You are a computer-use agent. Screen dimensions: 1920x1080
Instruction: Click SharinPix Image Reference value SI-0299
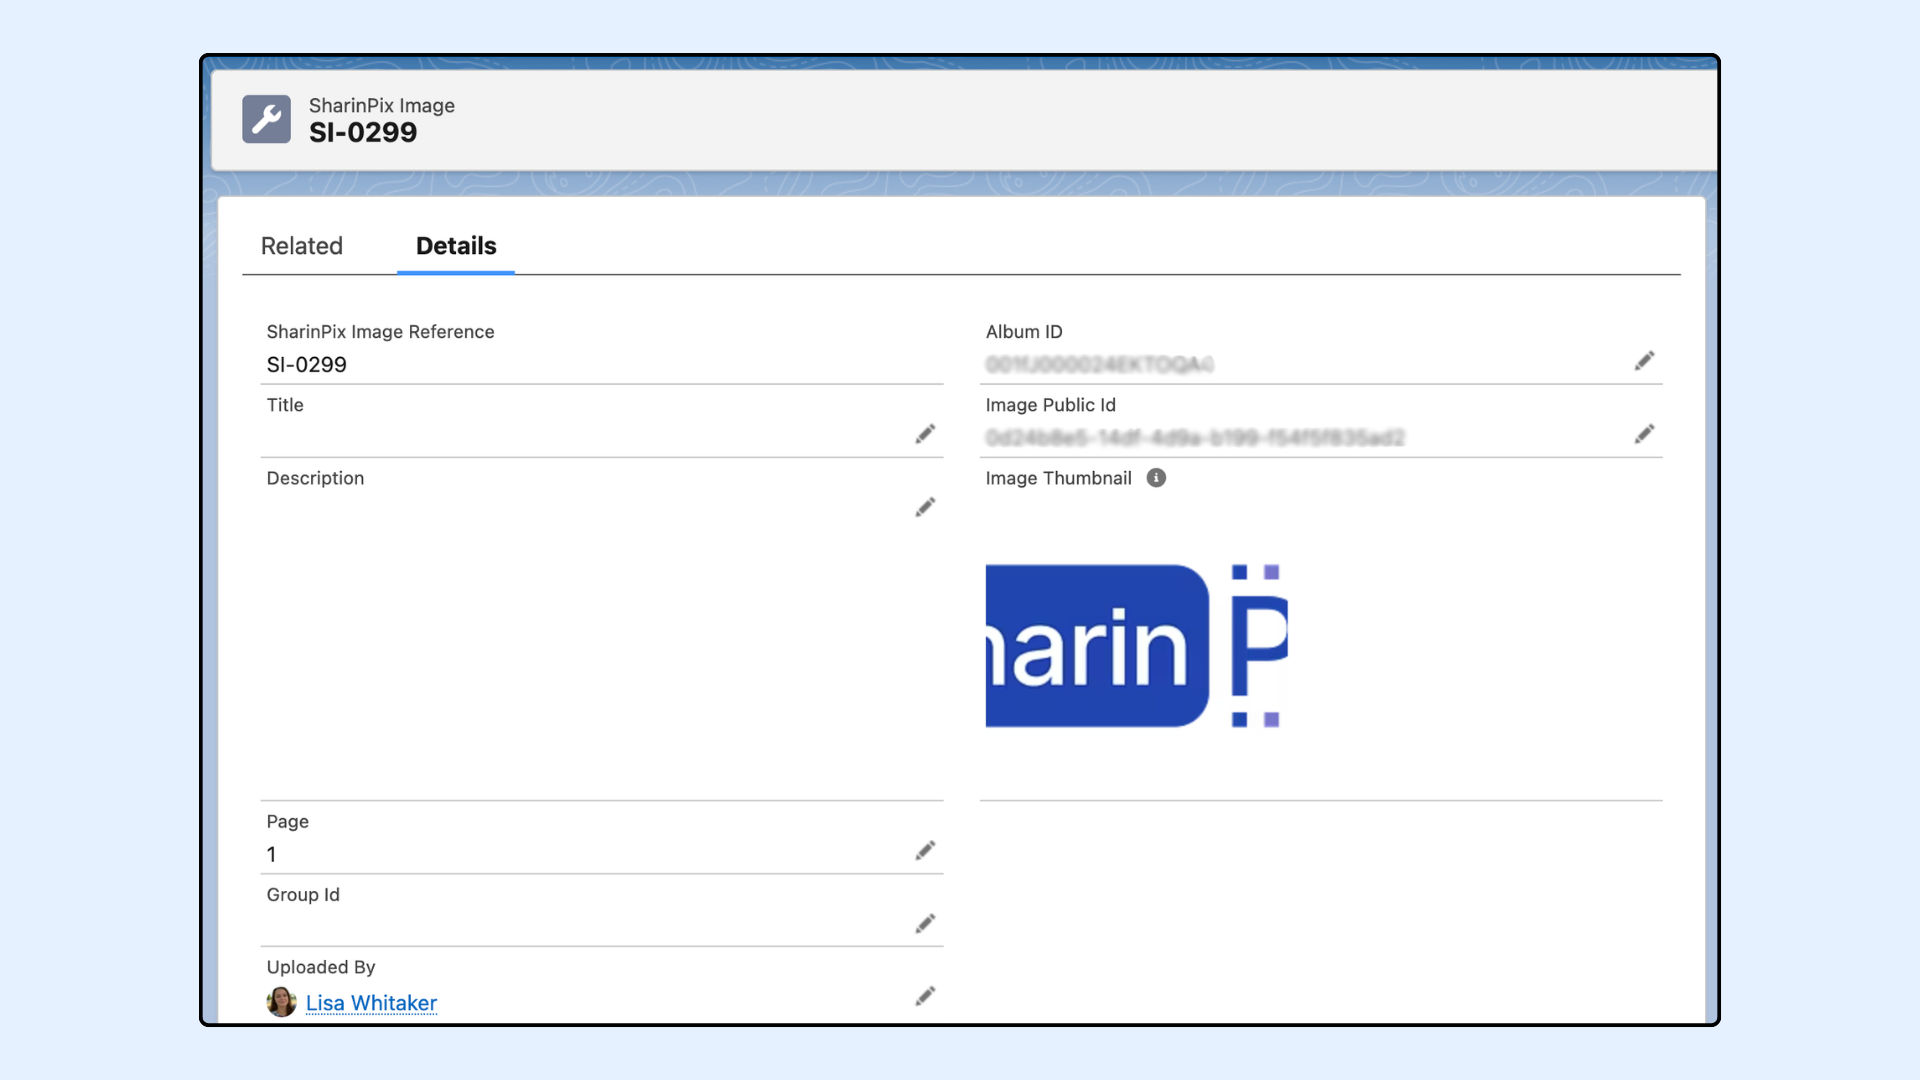[x=307, y=365]
